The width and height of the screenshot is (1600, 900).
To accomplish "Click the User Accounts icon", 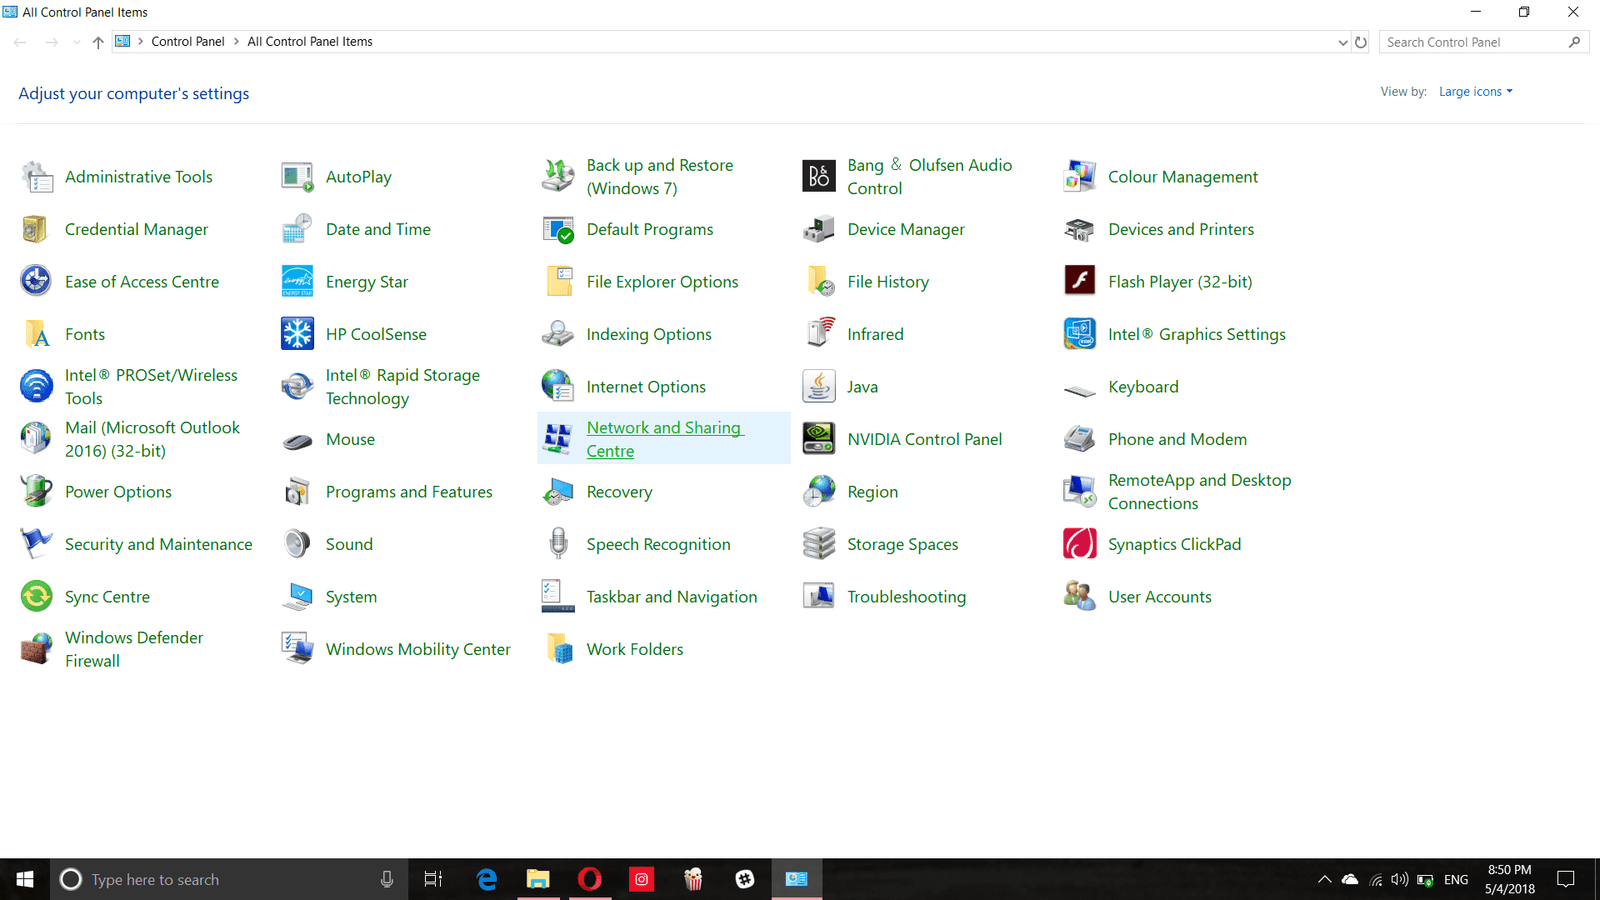I will click(x=1080, y=596).
